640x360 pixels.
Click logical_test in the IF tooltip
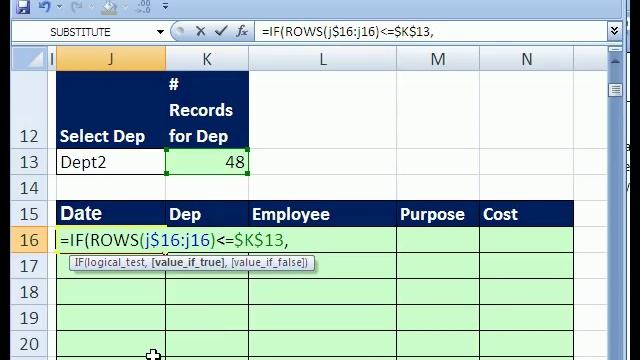tap(116, 262)
